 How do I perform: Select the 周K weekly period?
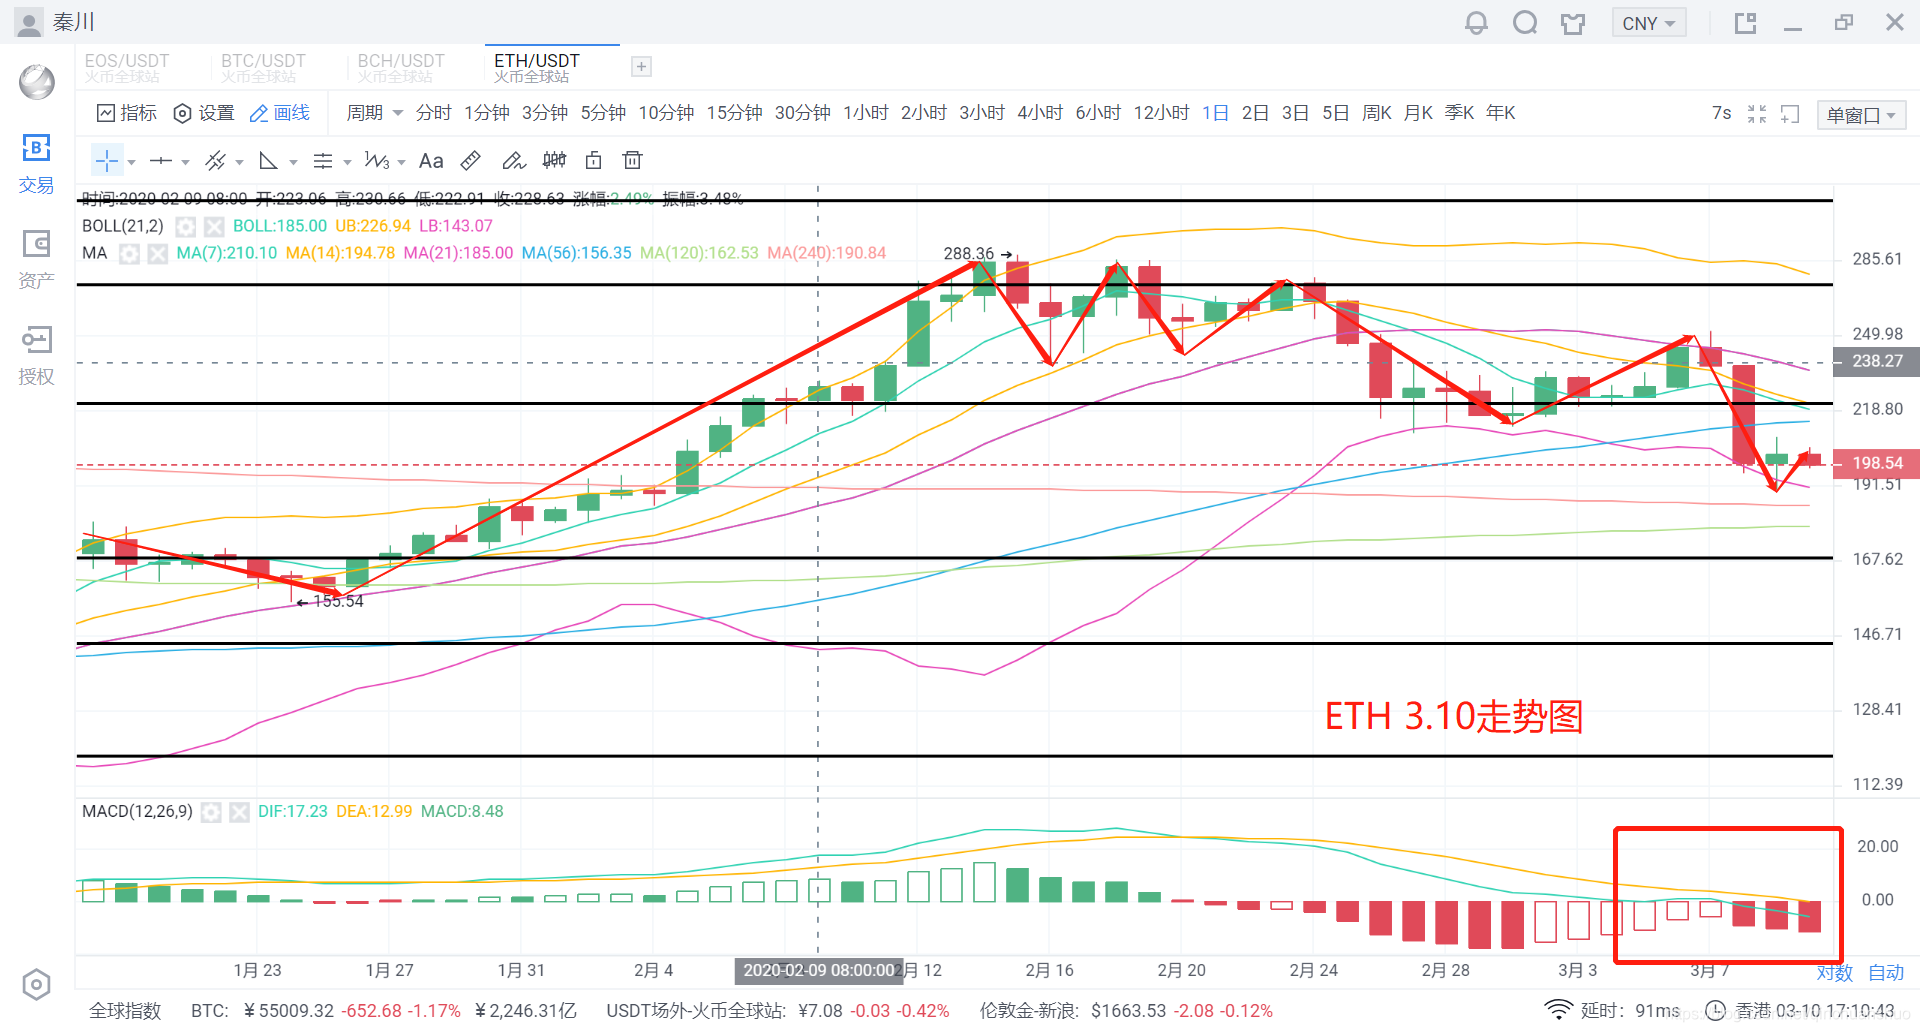[x=1377, y=113]
